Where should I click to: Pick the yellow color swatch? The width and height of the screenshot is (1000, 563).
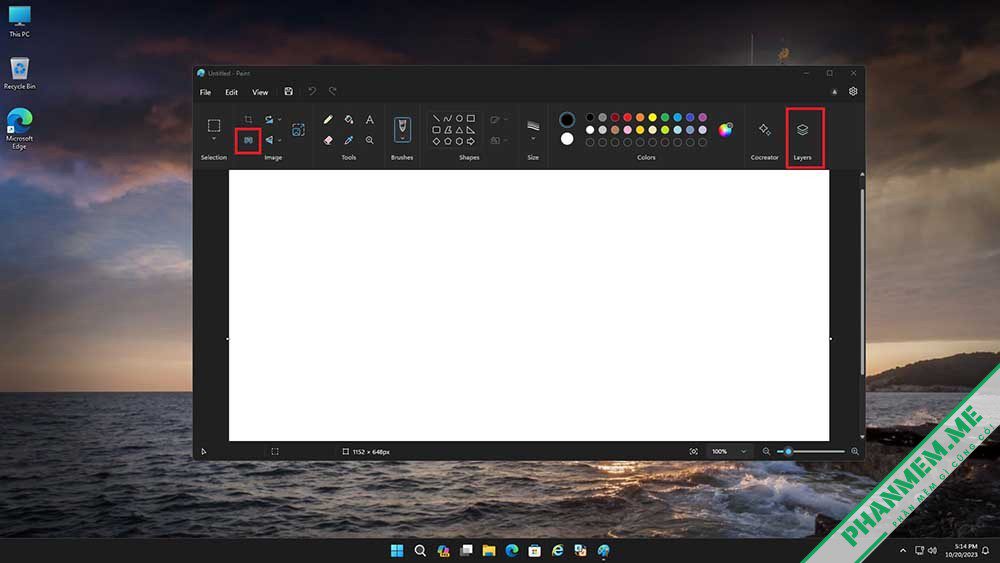[x=652, y=117]
